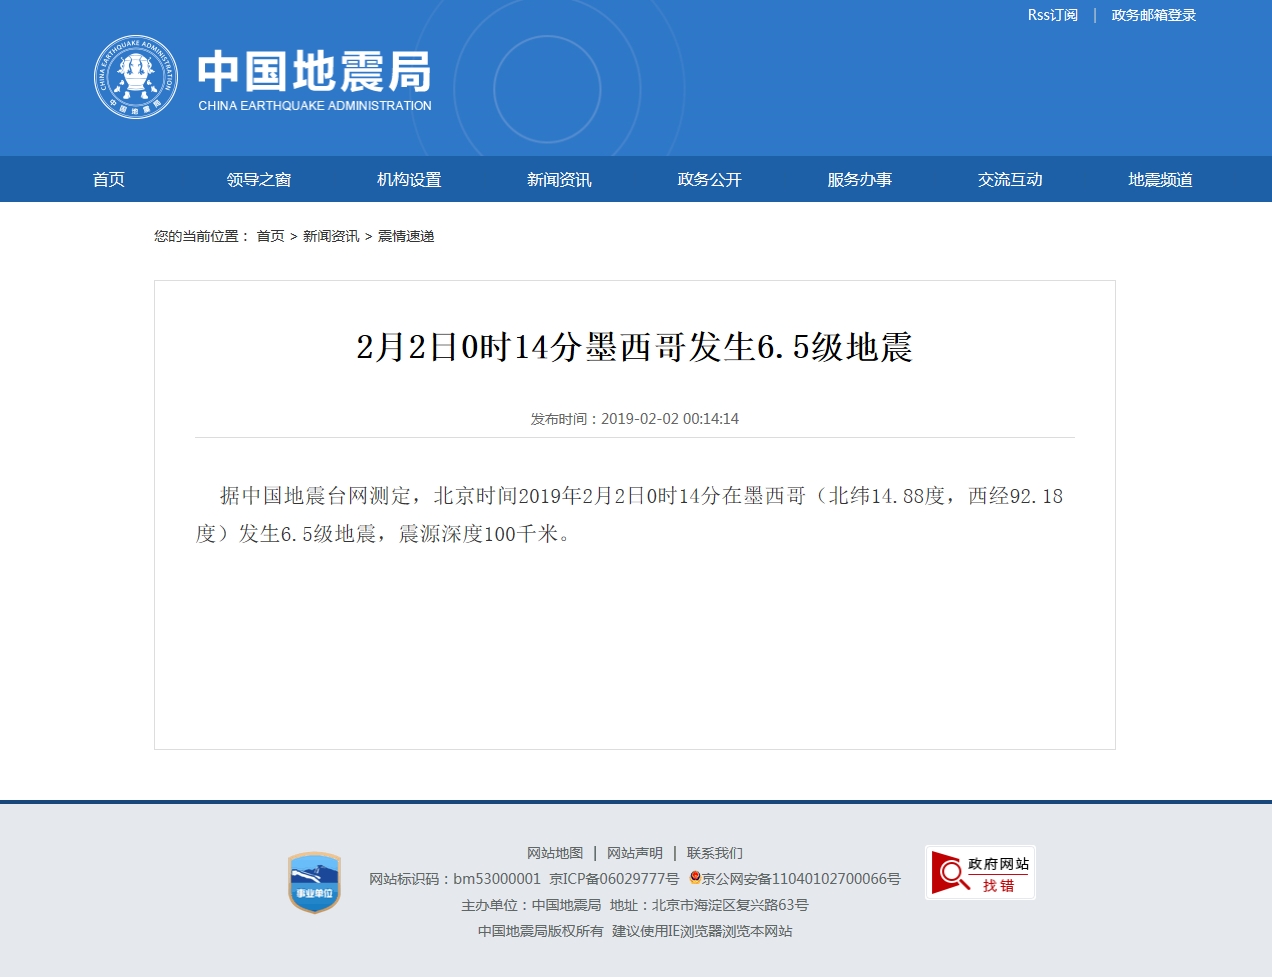Viewport: 1272px width, 977px height.
Task: Click 首页 in the breadcrumb trail
Action: [x=270, y=236]
